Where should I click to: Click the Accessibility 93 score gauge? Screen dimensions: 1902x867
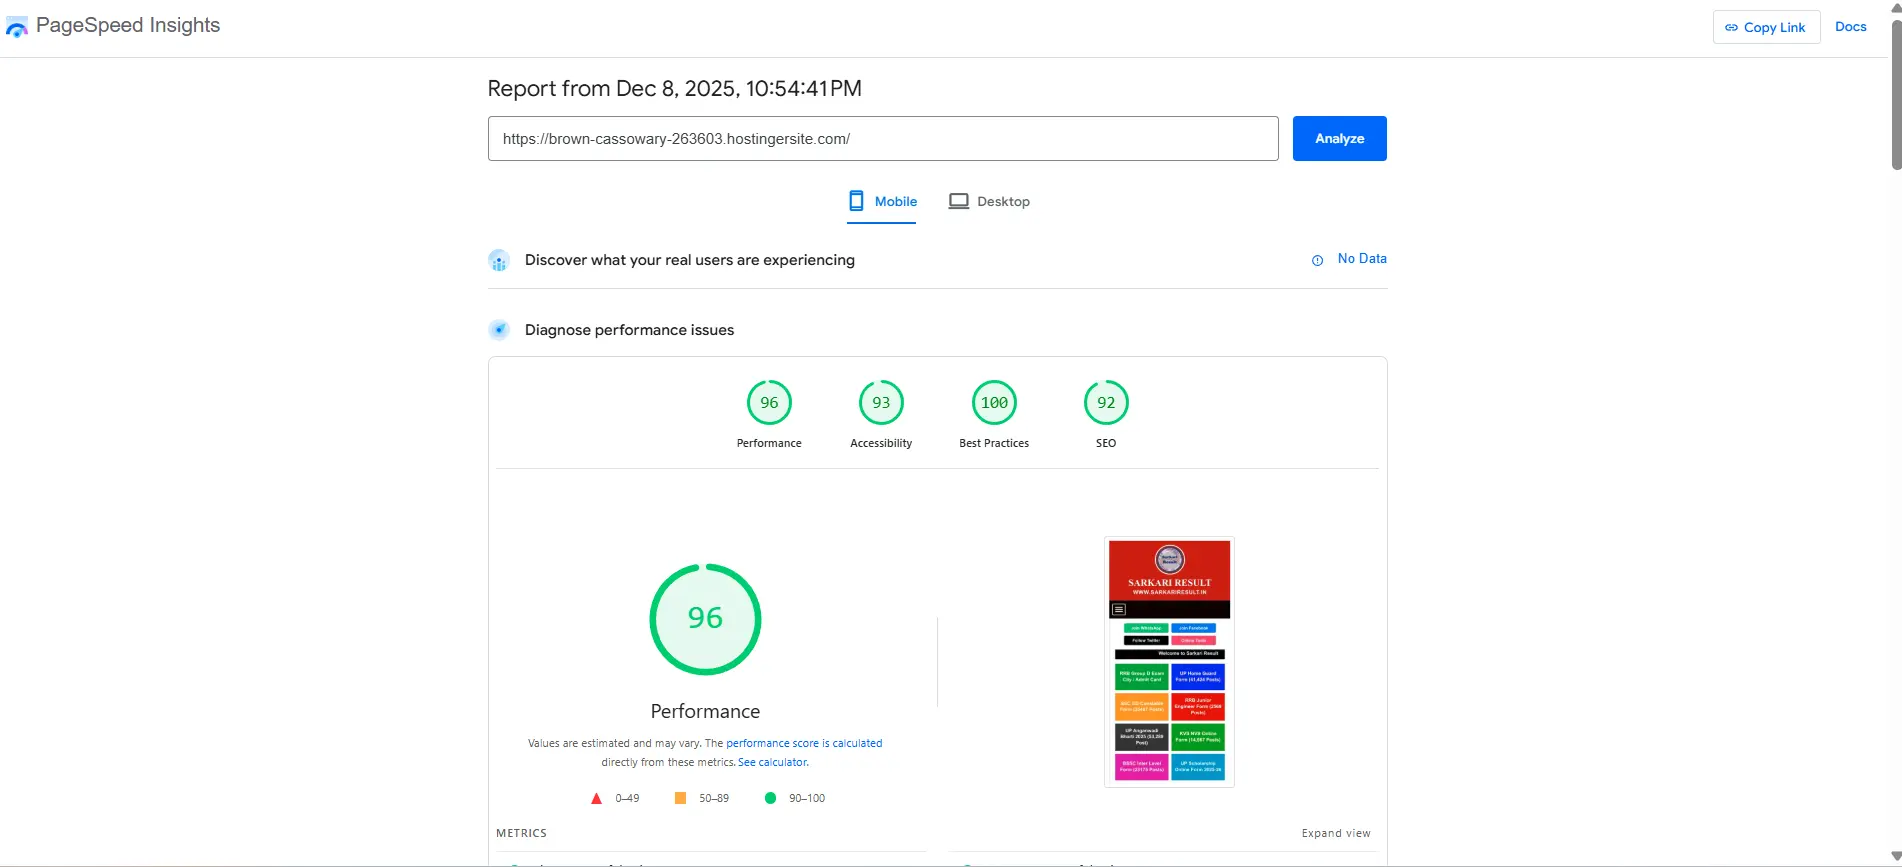881,403
